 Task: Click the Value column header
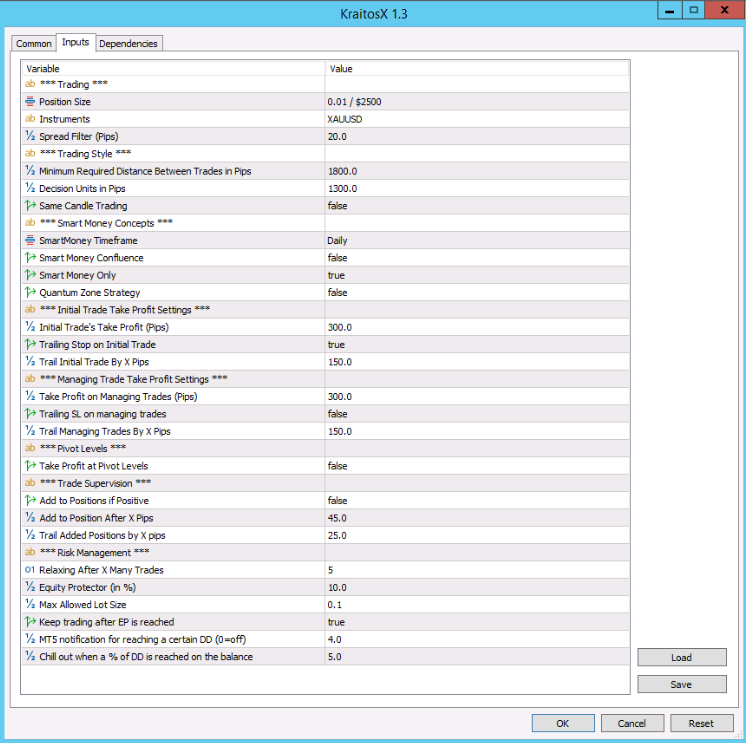click(477, 68)
